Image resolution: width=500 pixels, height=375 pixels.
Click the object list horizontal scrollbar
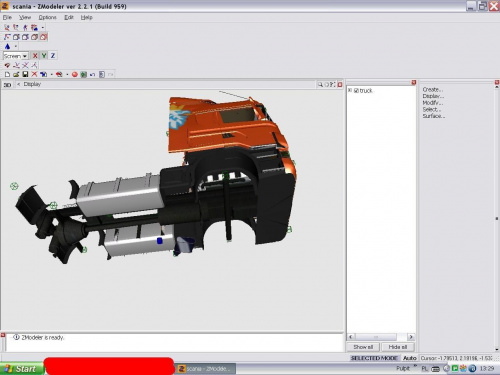pyautogui.click(x=381, y=337)
